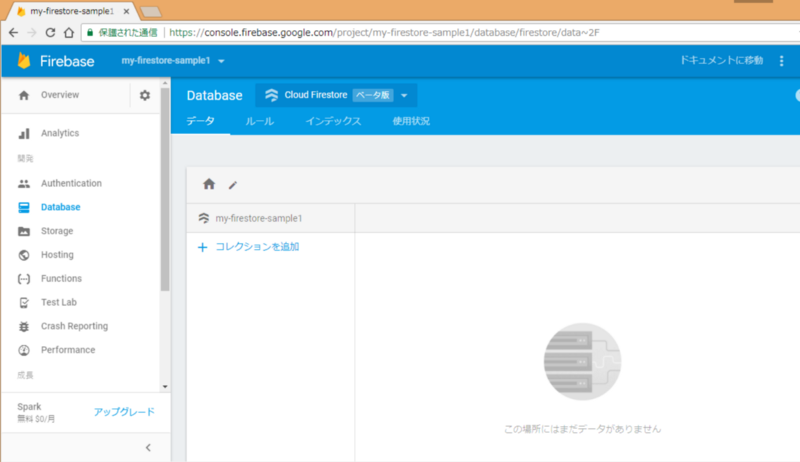Viewport: 800px width, 462px height.
Task: Switch to the 使用状況 tab
Action: click(411, 121)
